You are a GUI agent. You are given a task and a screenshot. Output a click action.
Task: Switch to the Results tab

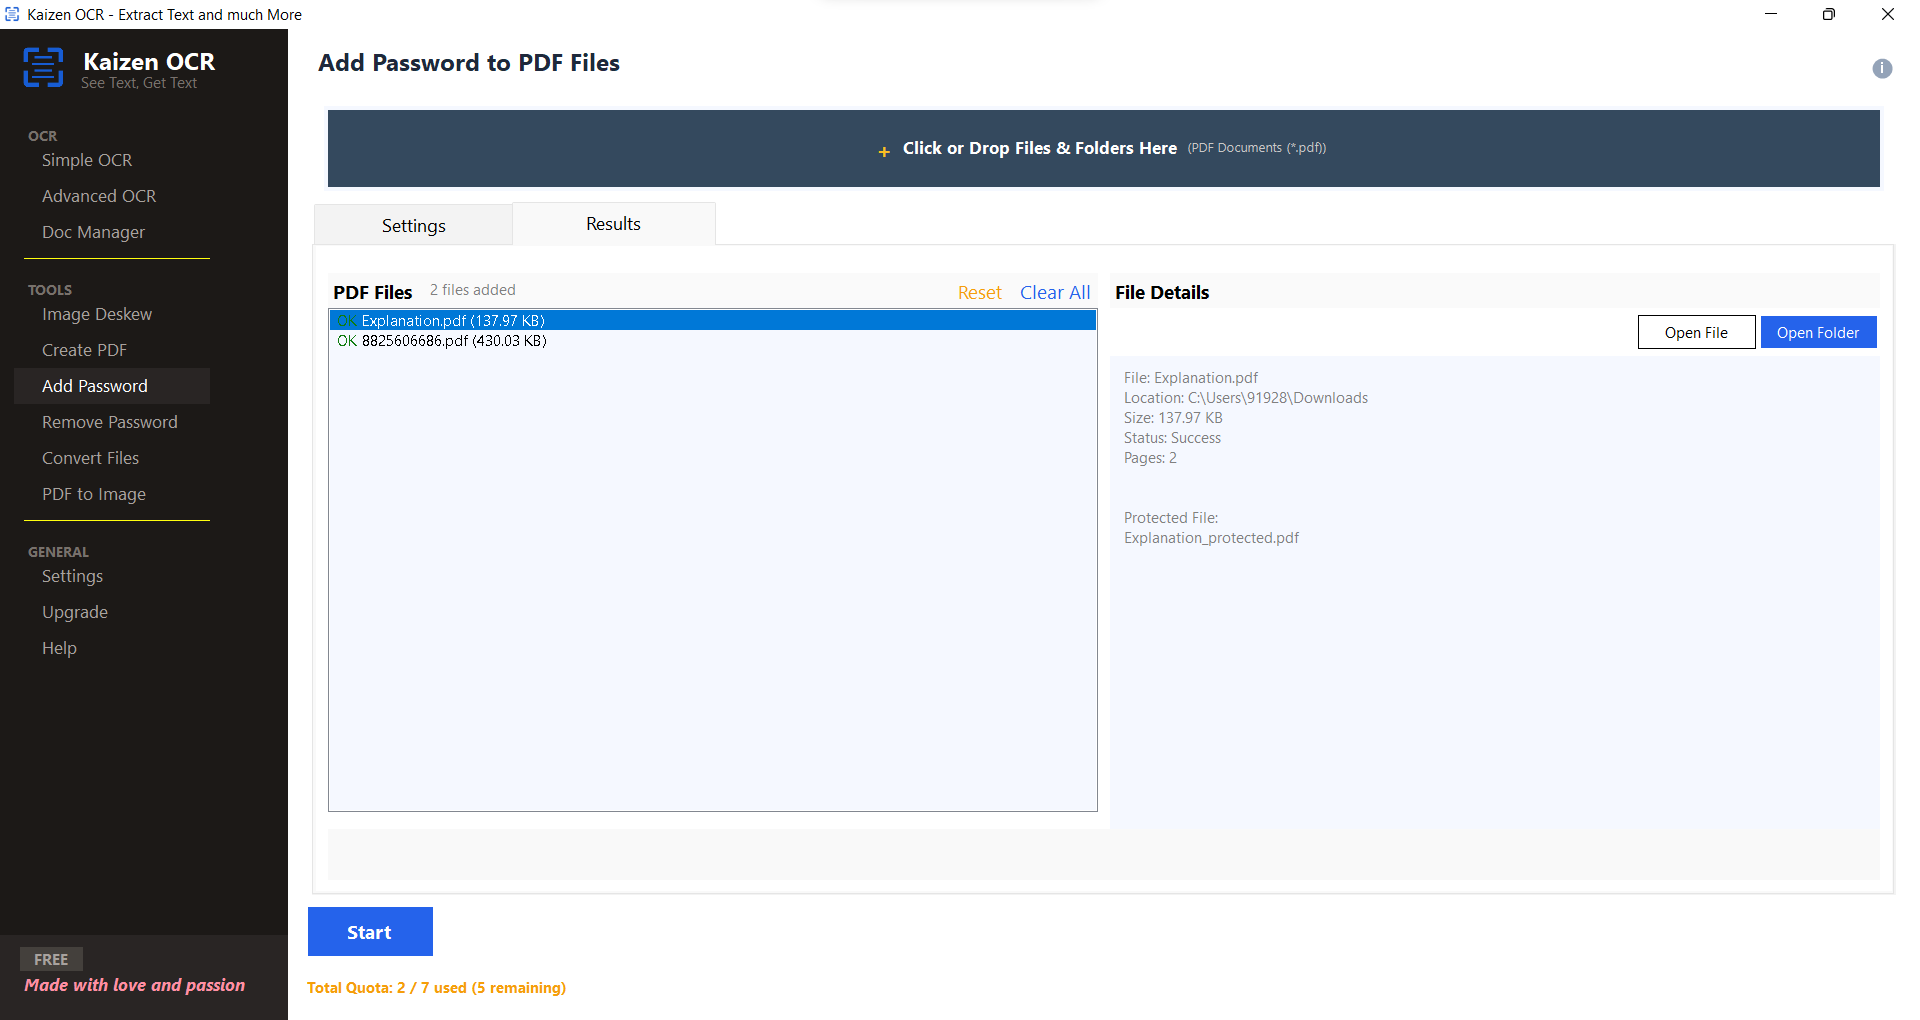coord(613,223)
